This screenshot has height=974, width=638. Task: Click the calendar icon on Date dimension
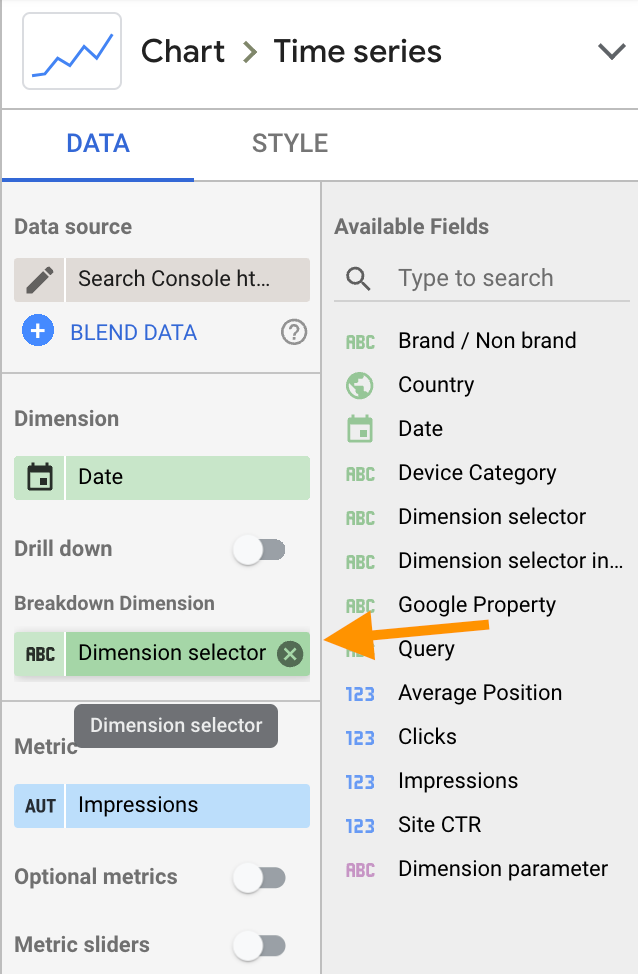pyautogui.click(x=39, y=477)
